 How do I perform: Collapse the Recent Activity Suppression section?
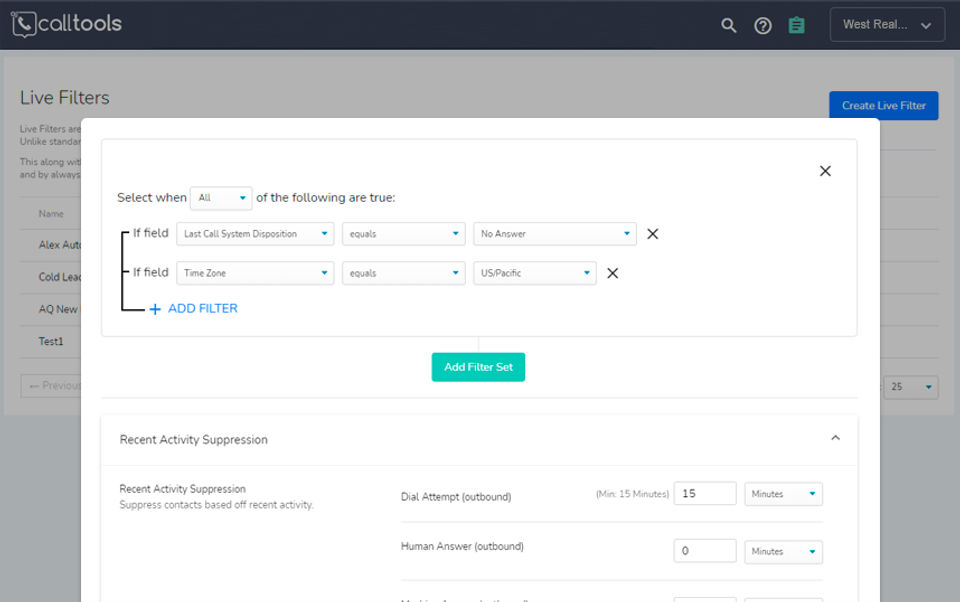point(835,438)
